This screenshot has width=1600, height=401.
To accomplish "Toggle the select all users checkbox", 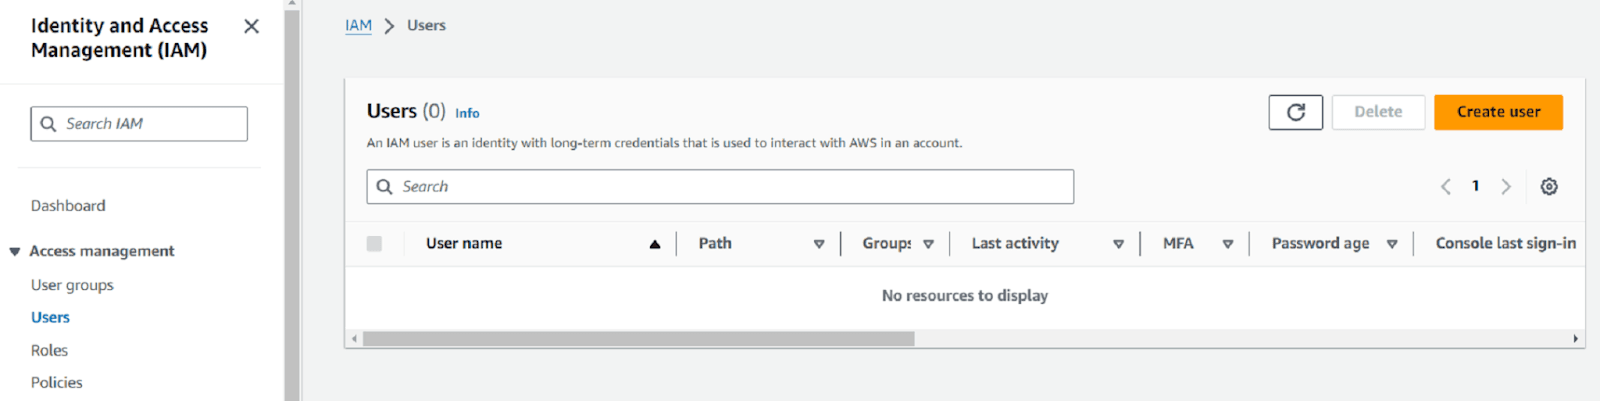I will [374, 244].
